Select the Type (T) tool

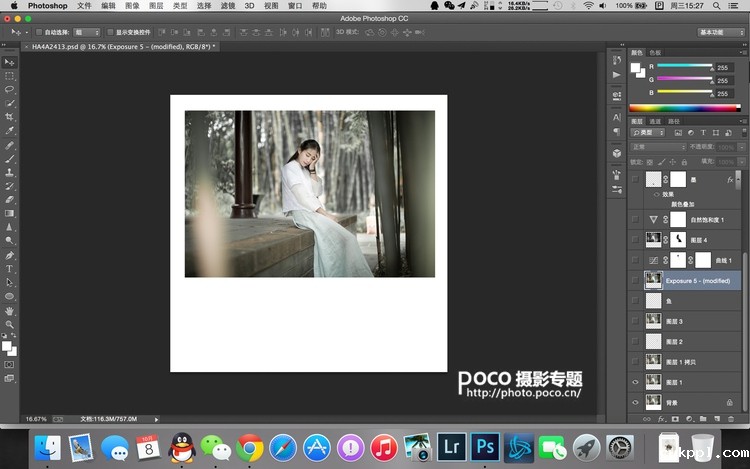(10, 269)
